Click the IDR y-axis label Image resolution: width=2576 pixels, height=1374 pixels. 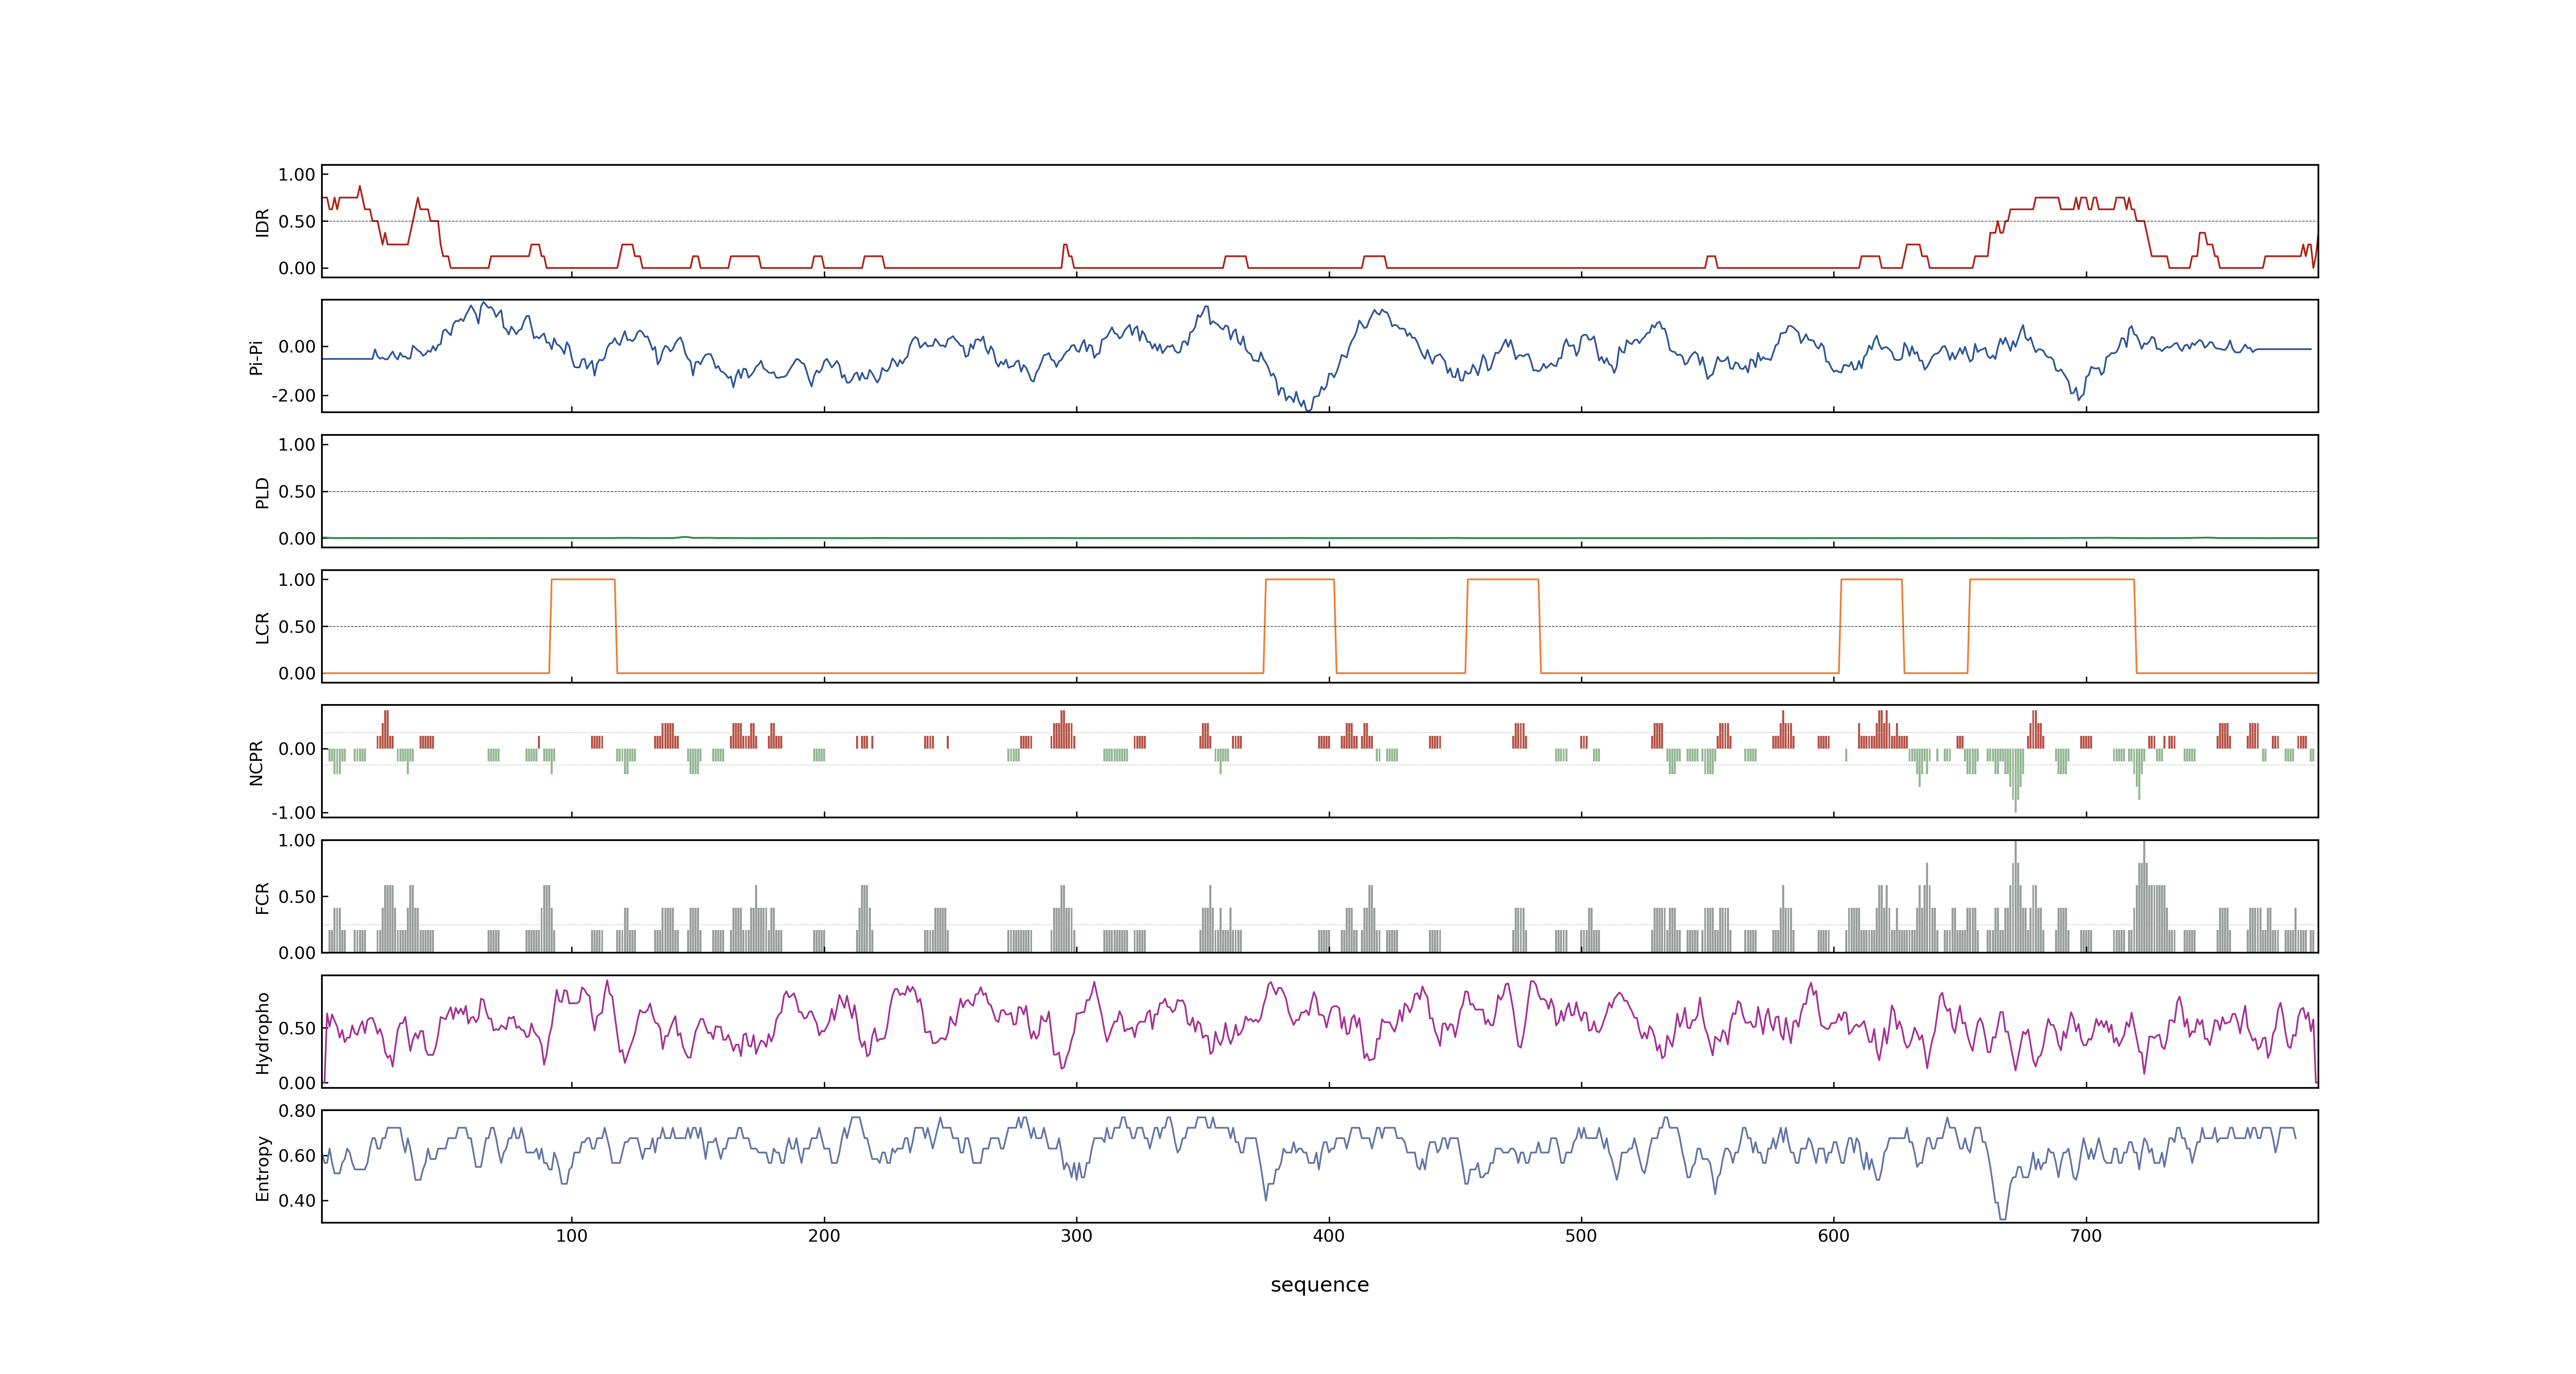[x=263, y=222]
